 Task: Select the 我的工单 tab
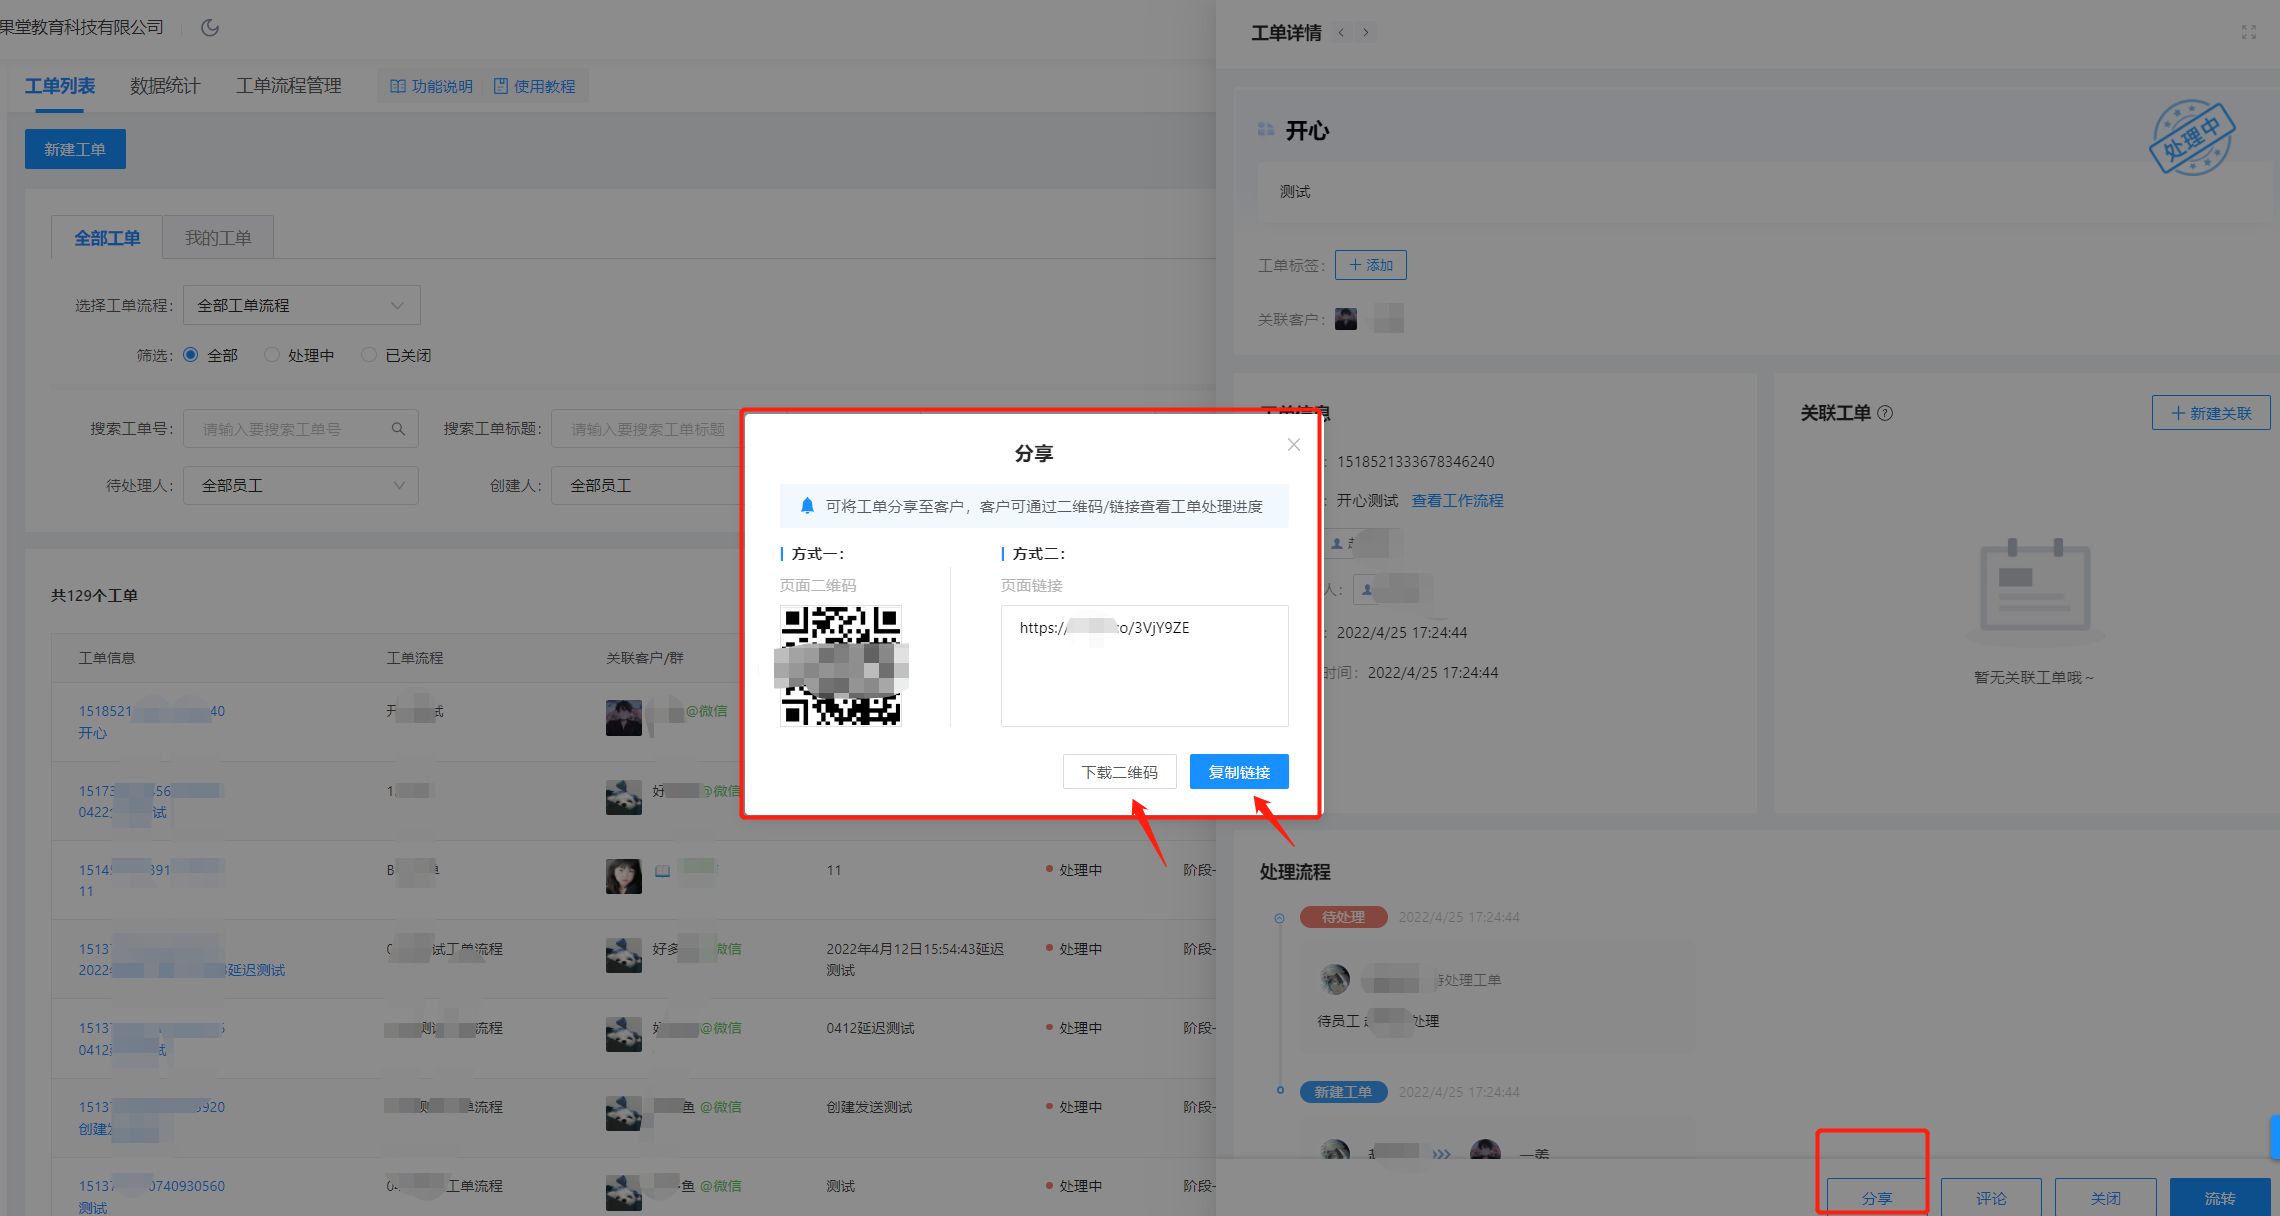click(x=218, y=238)
